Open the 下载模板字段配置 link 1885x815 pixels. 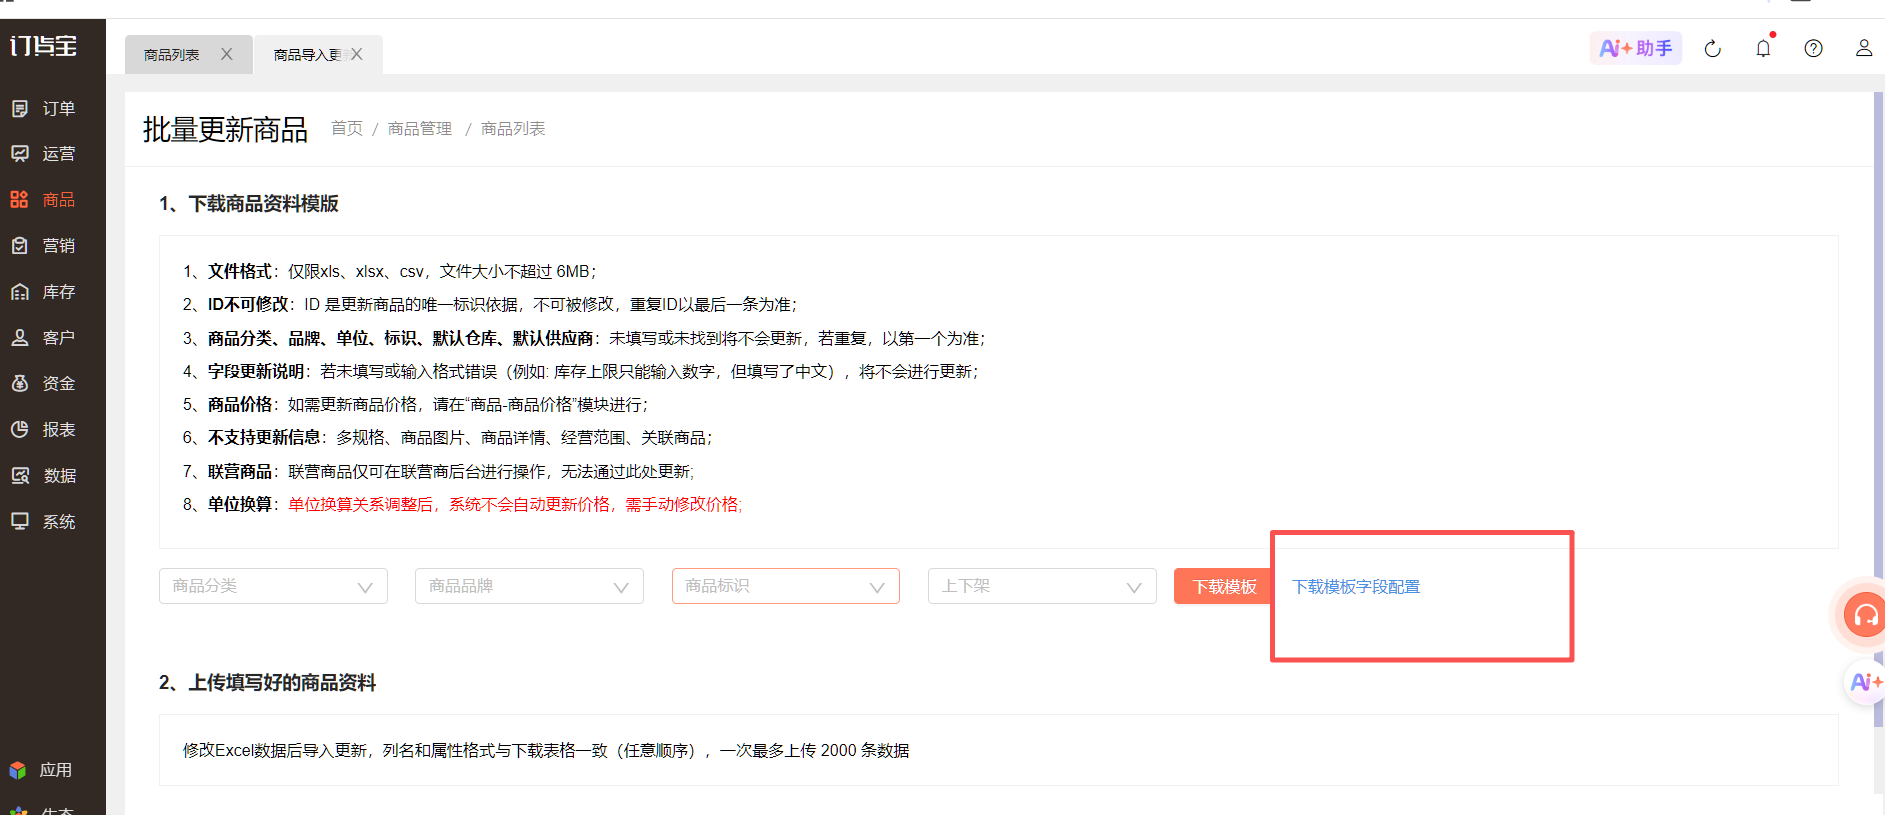1356,587
